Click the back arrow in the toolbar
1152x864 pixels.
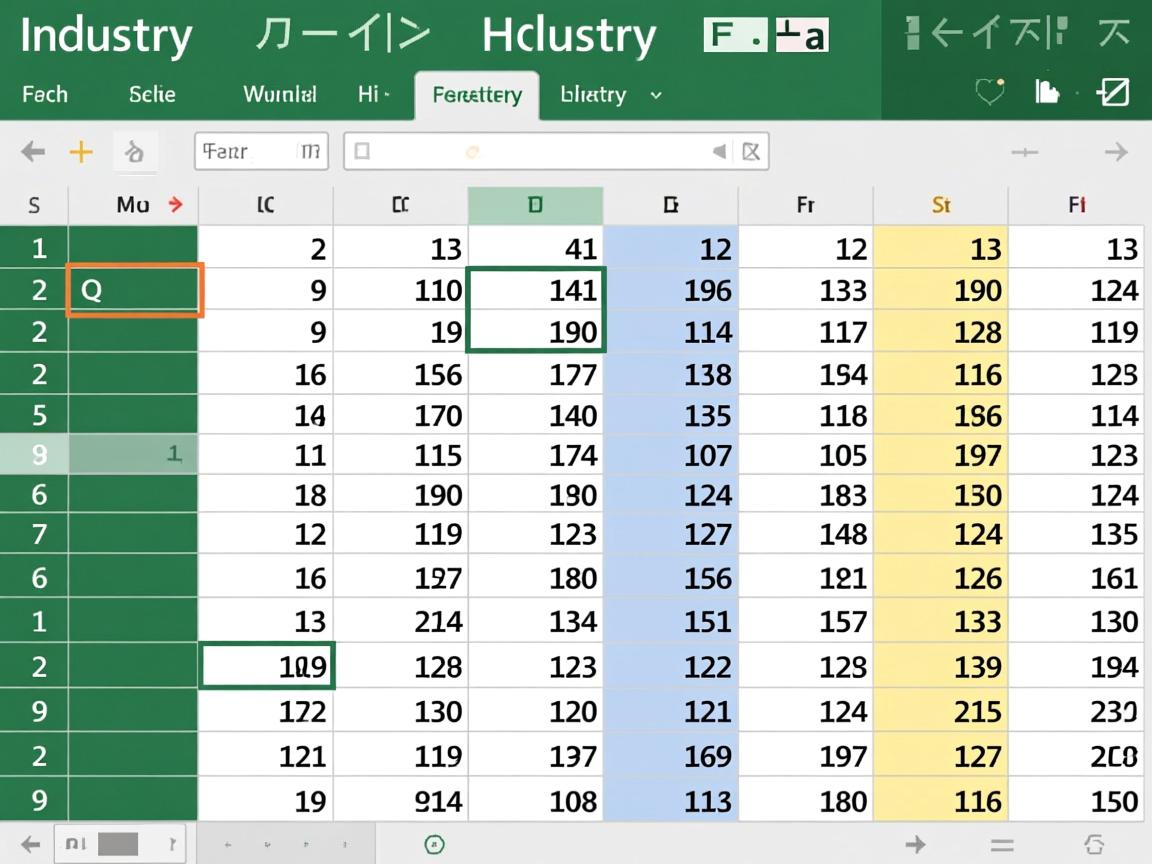coord(33,152)
